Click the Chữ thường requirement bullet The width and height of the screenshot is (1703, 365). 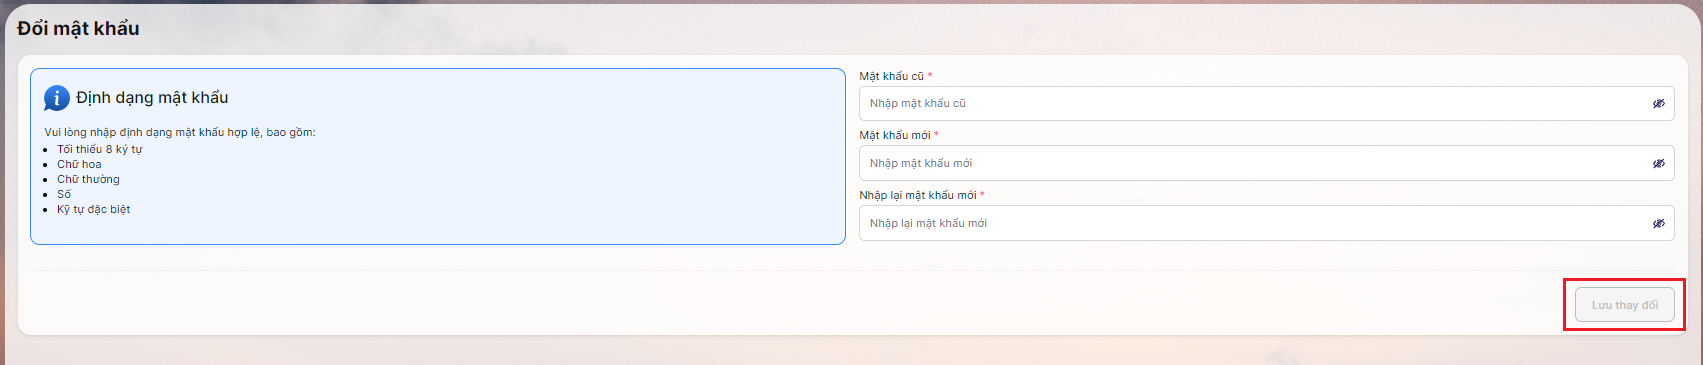[x=88, y=180]
